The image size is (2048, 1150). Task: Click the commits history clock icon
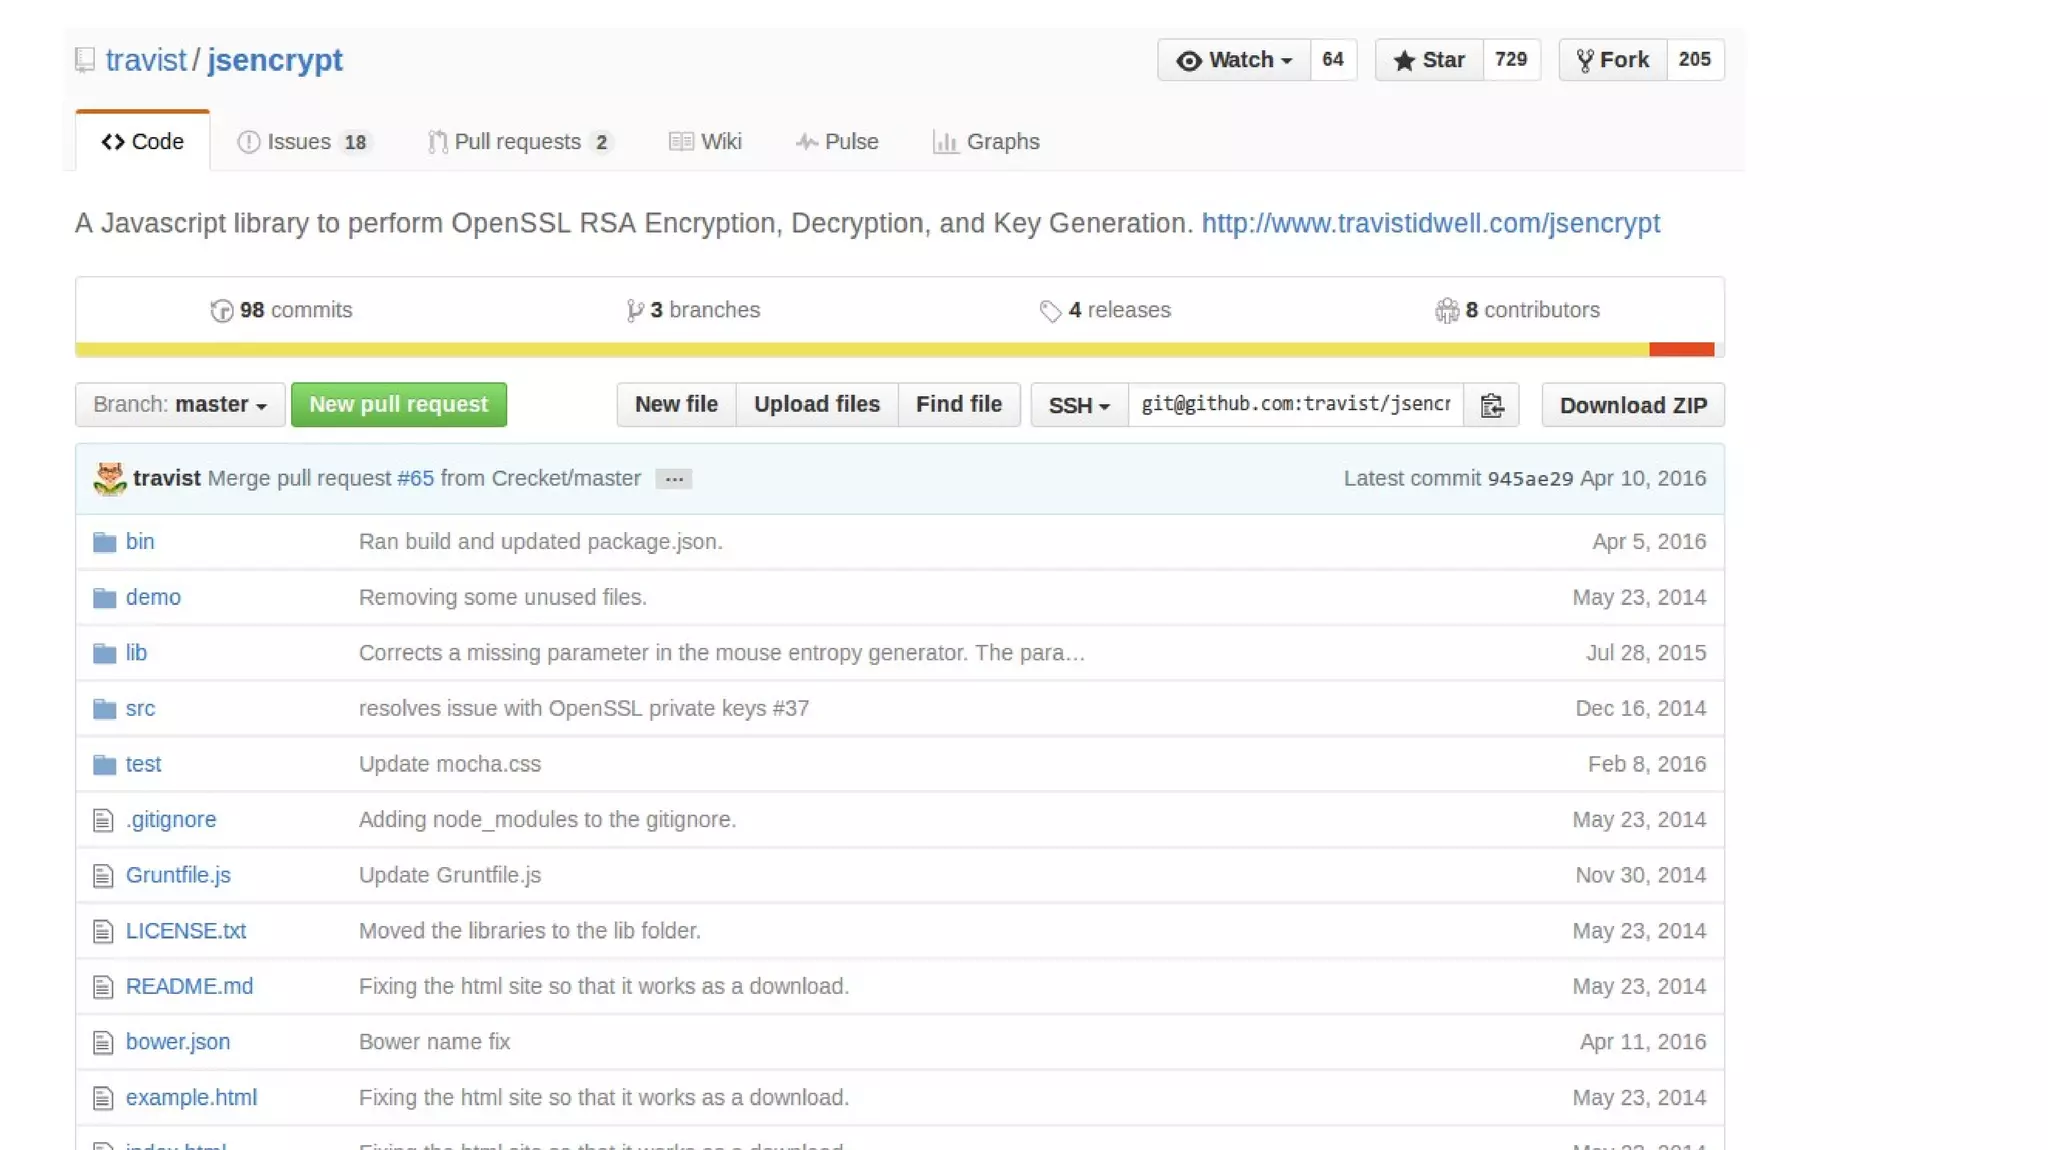point(221,311)
